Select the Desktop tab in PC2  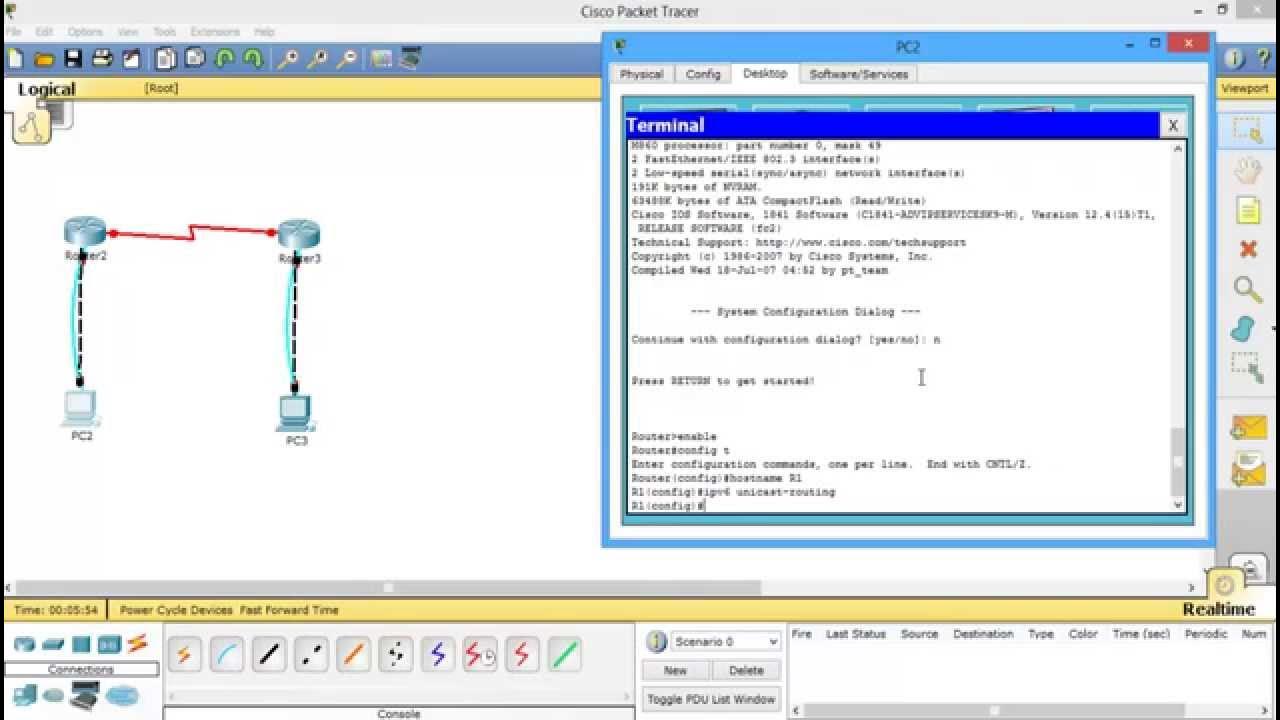(765, 73)
